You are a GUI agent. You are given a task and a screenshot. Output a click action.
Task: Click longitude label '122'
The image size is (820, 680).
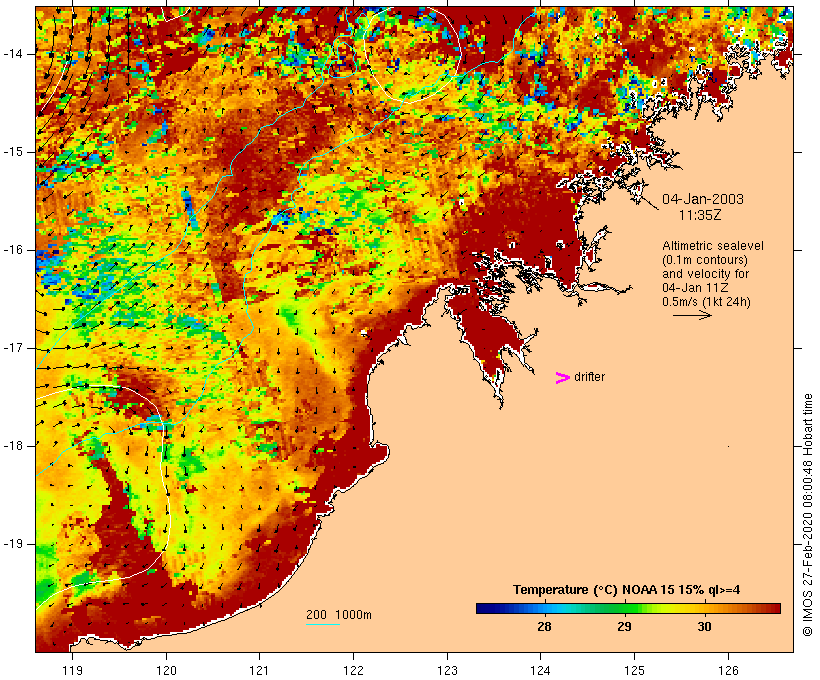(x=354, y=670)
